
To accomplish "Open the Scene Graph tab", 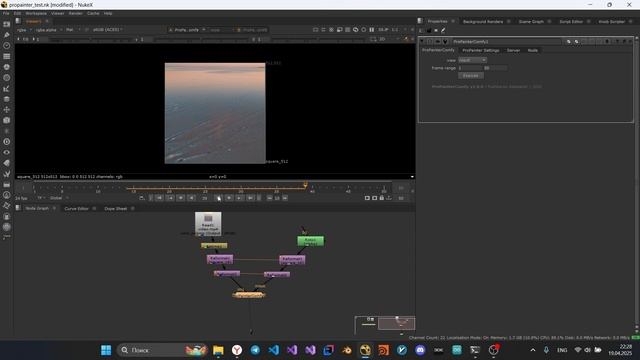I will [531, 22].
